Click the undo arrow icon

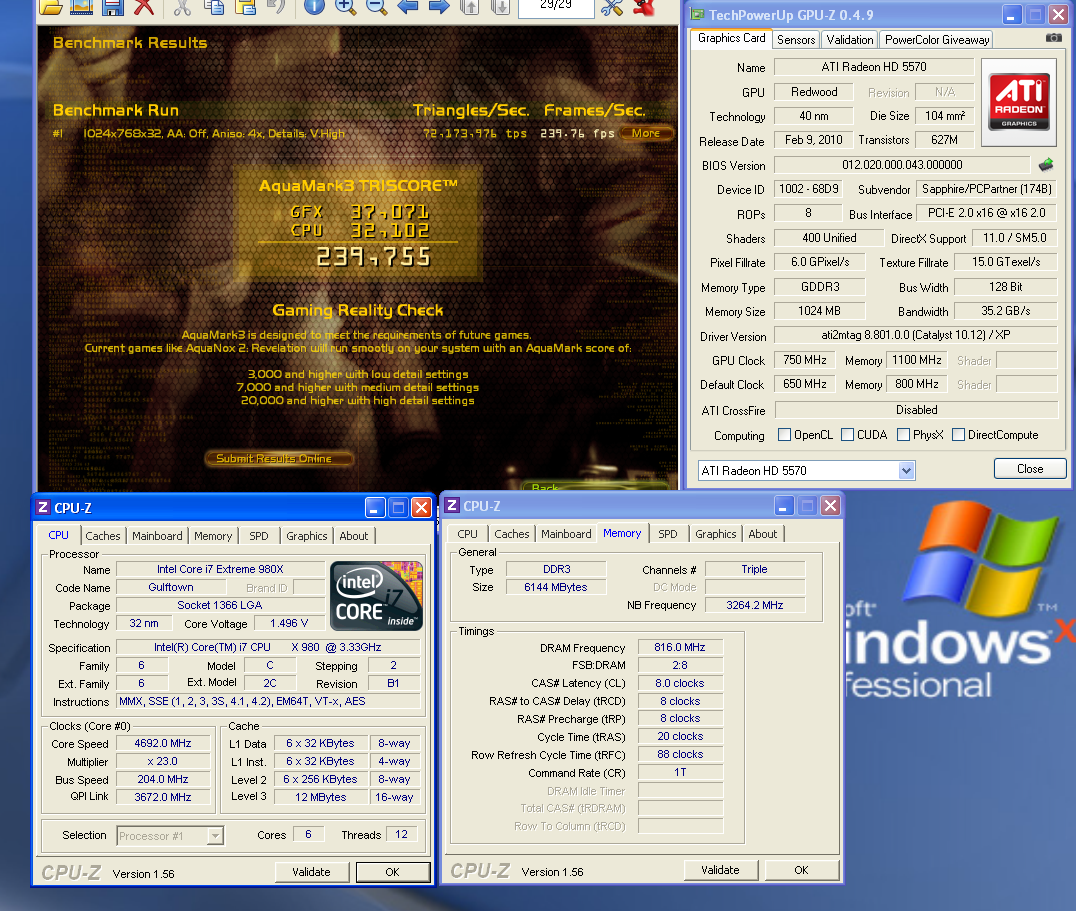click(x=276, y=7)
